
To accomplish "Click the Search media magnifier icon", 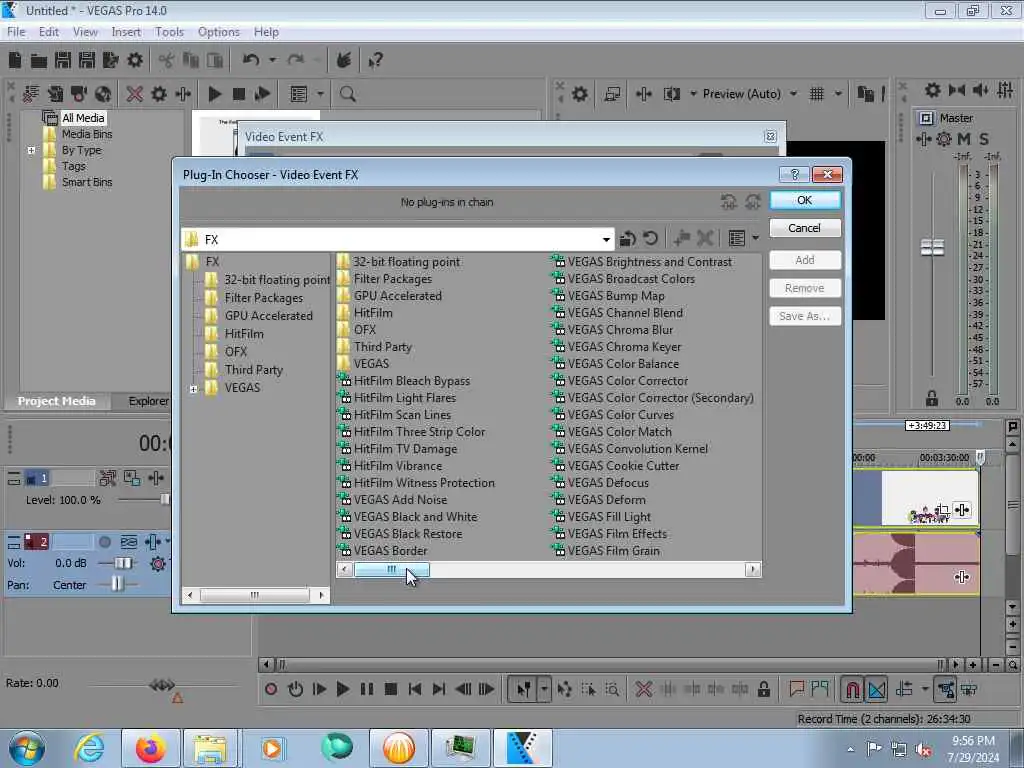I will point(347,94).
